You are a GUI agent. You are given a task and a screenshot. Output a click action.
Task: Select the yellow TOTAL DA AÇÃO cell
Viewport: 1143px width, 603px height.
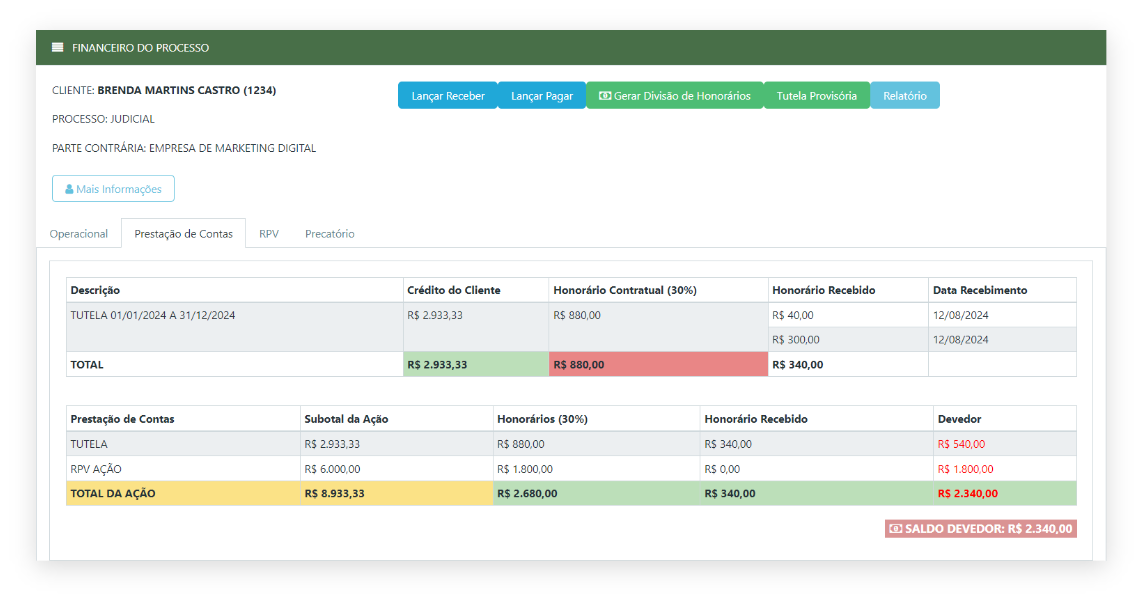point(182,493)
